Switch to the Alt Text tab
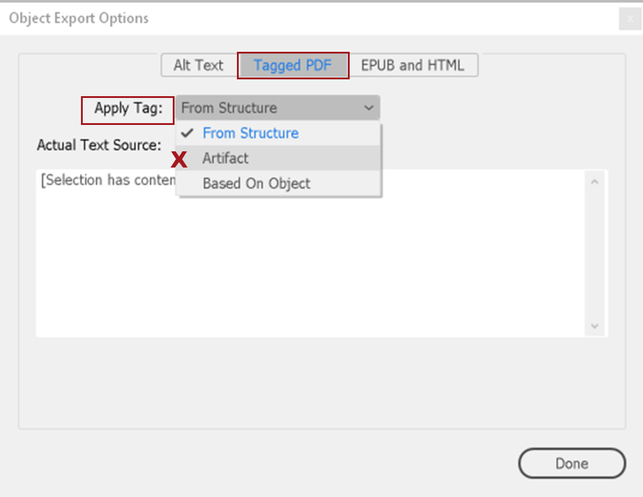 [x=198, y=66]
